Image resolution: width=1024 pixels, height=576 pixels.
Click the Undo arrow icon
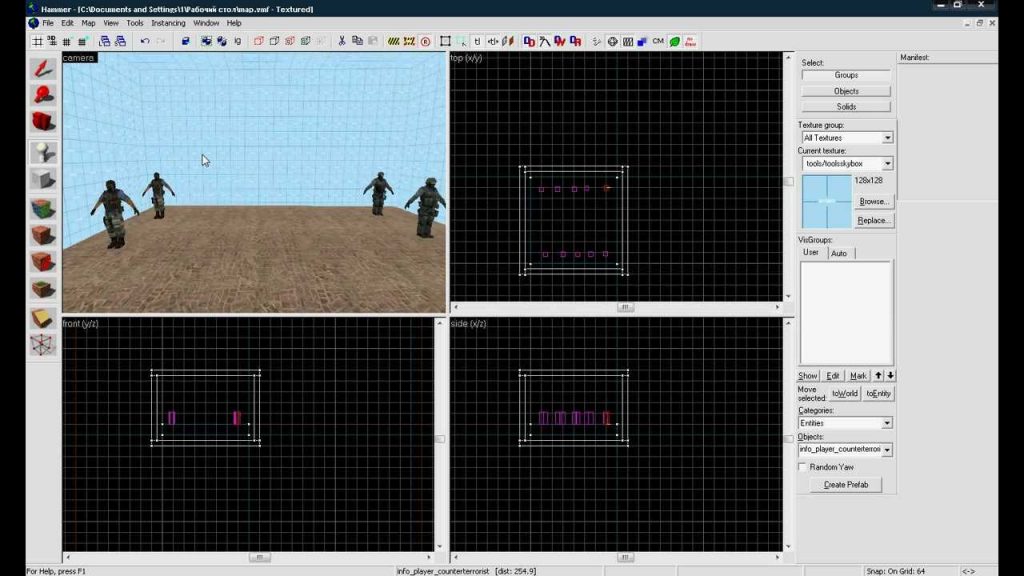145,41
